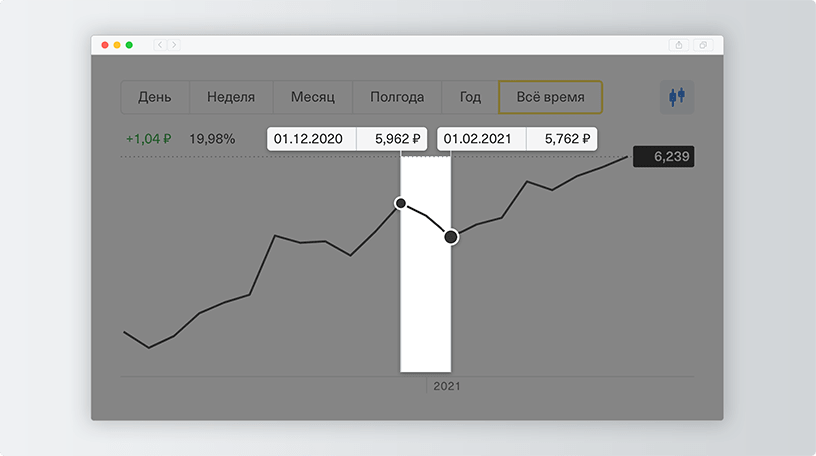Click the tabs overview icon

(703, 45)
